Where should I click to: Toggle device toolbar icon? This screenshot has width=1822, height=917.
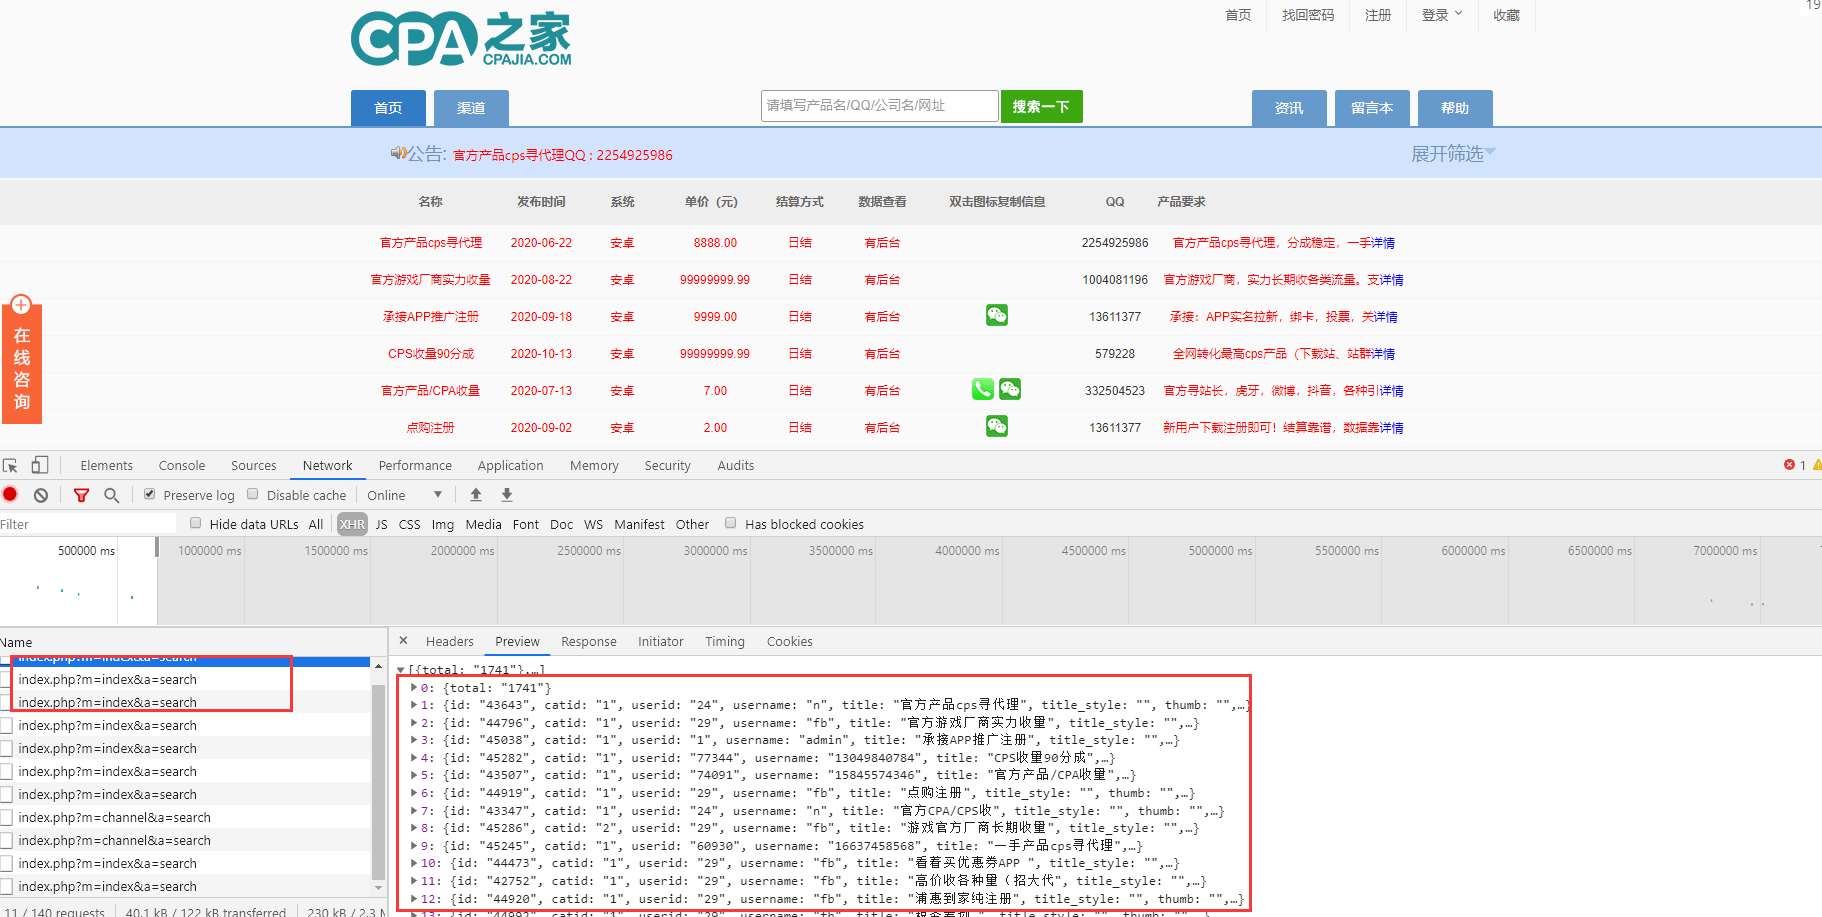tap(40, 465)
